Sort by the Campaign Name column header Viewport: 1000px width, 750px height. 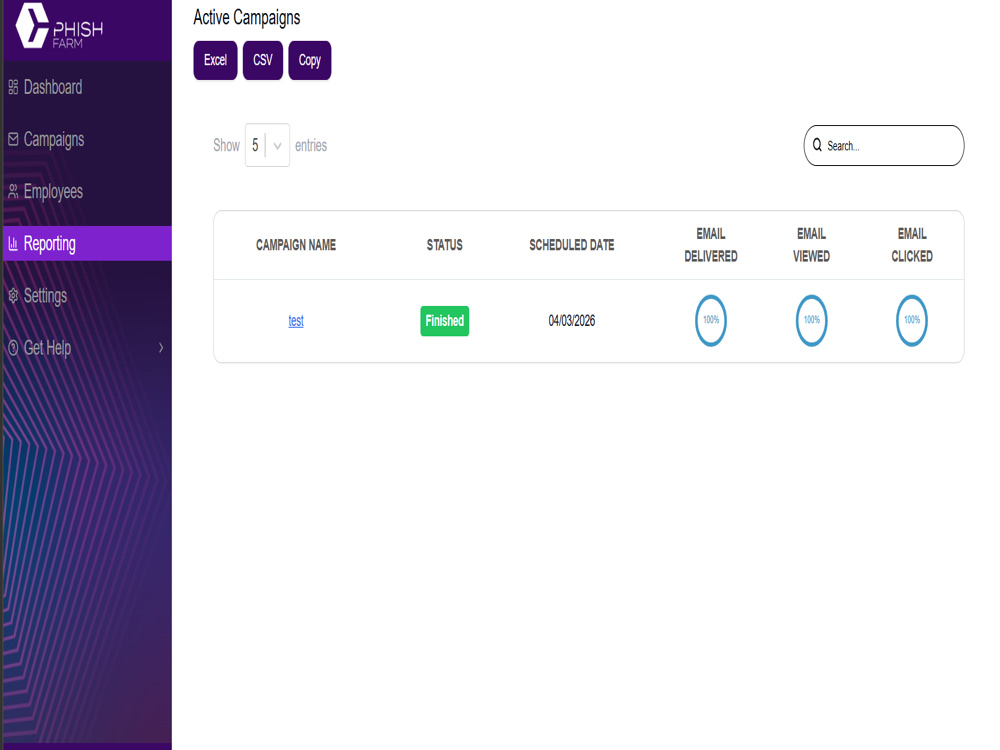coord(296,245)
